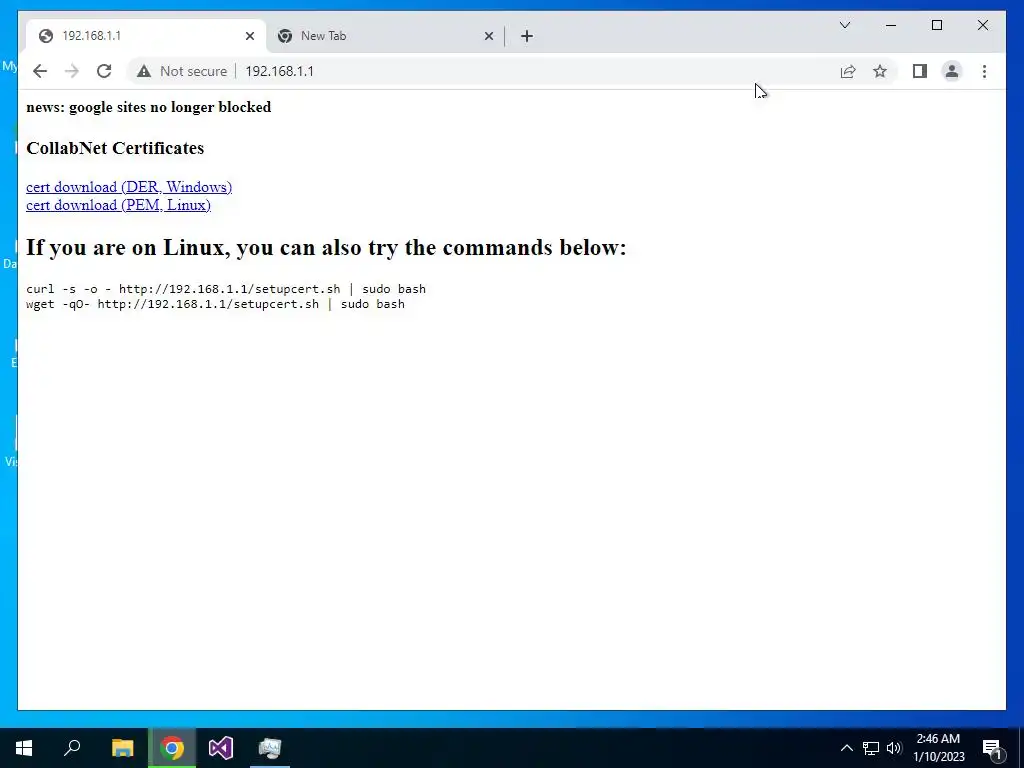Open the network status tray icon
Image resolution: width=1024 pixels, height=768 pixels.
click(871, 748)
